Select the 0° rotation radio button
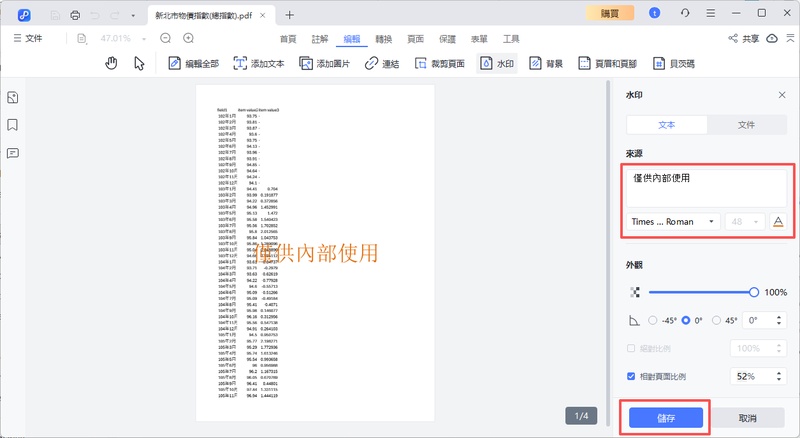The image size is (800, 438). (x=686, y=321)
